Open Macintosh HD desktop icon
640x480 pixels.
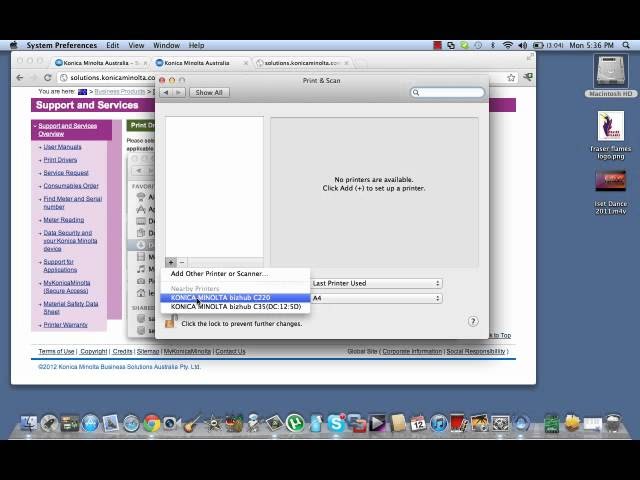click(611, 76)
